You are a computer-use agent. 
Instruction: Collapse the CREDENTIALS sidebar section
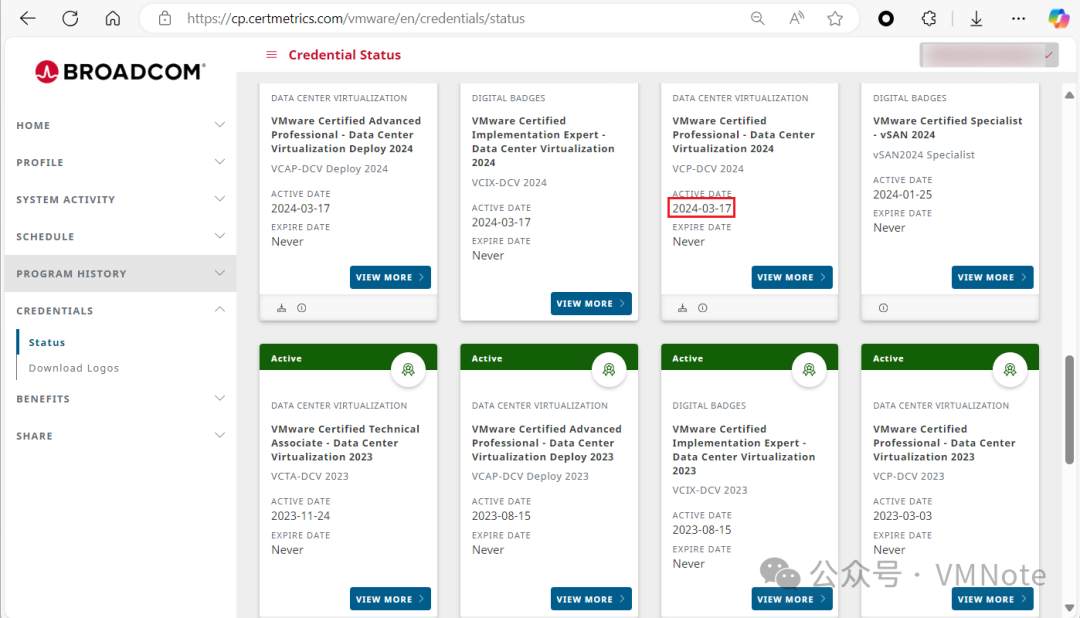[x=120, y=311]
